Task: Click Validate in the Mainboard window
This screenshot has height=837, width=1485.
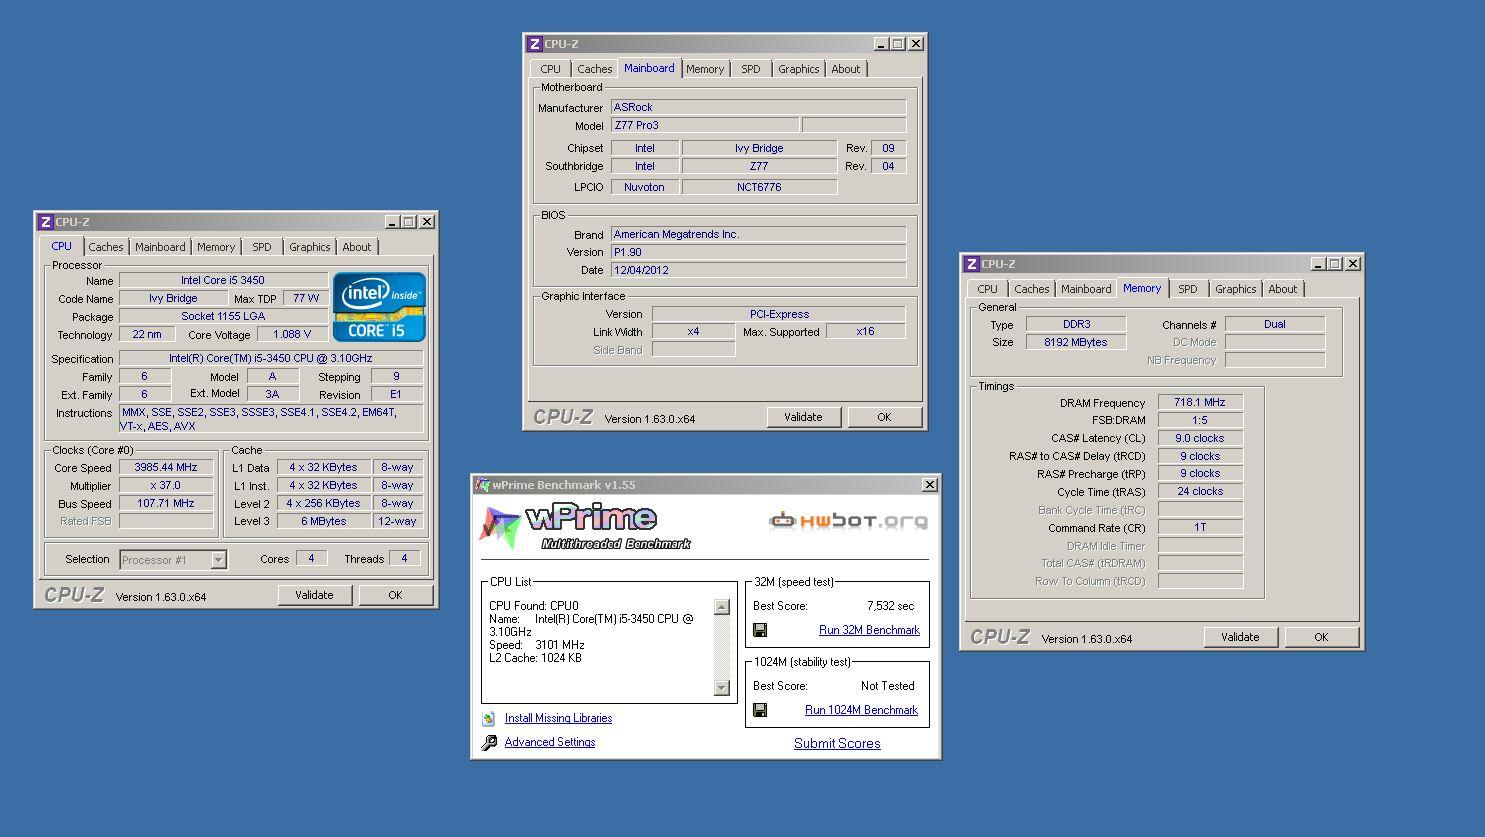Action: coord(803,417)
